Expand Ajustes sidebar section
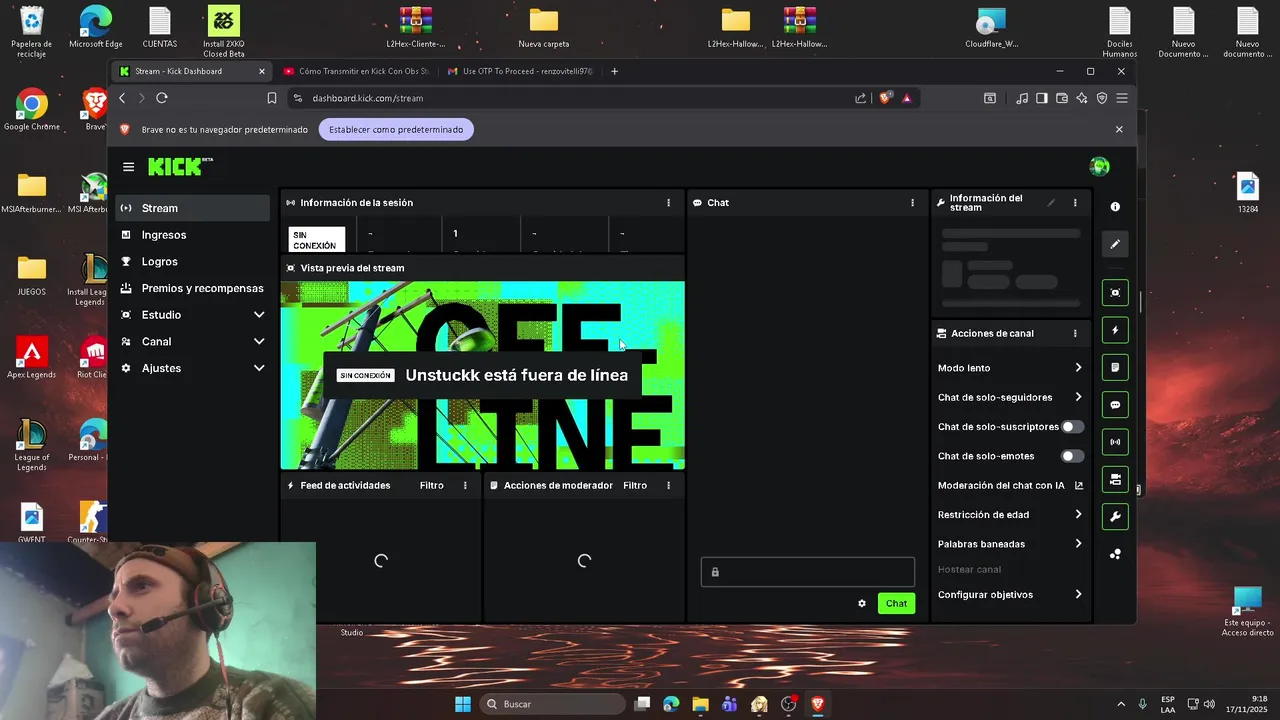This screenshot has height=720, width=1280. pos(192,368)
